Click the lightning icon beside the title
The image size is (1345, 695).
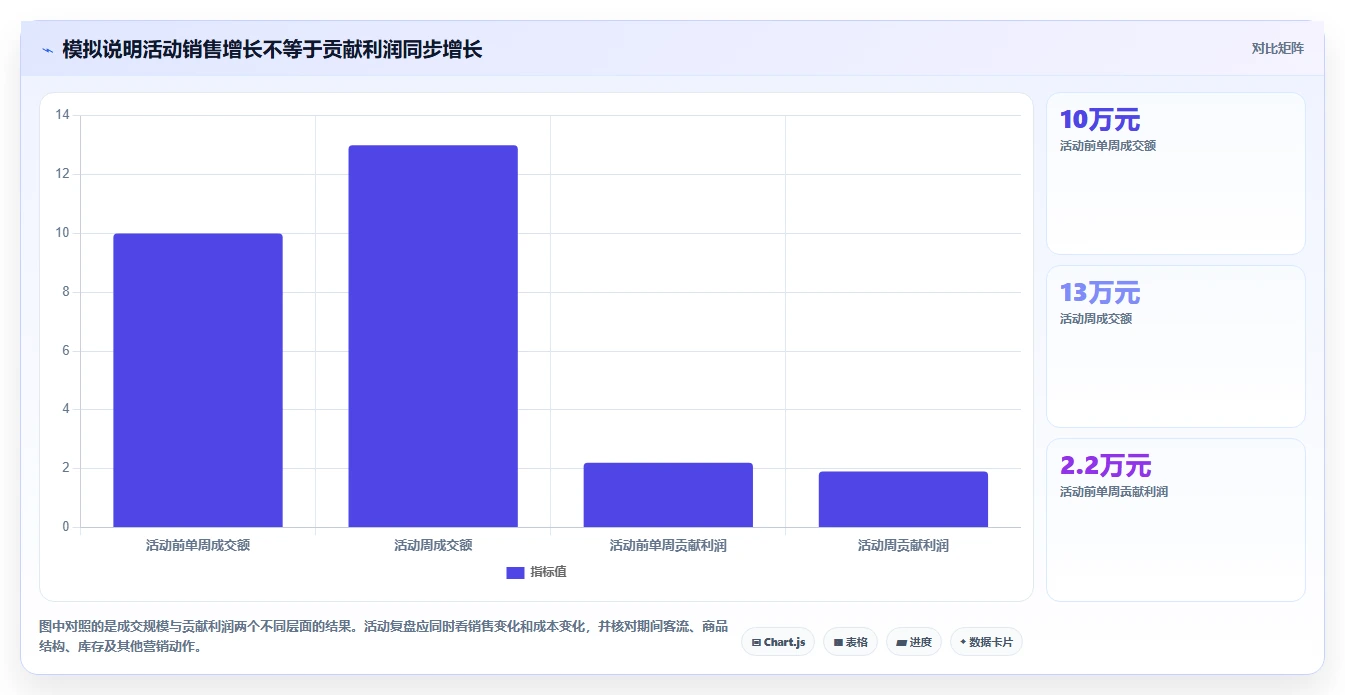[x=48, y=50]
